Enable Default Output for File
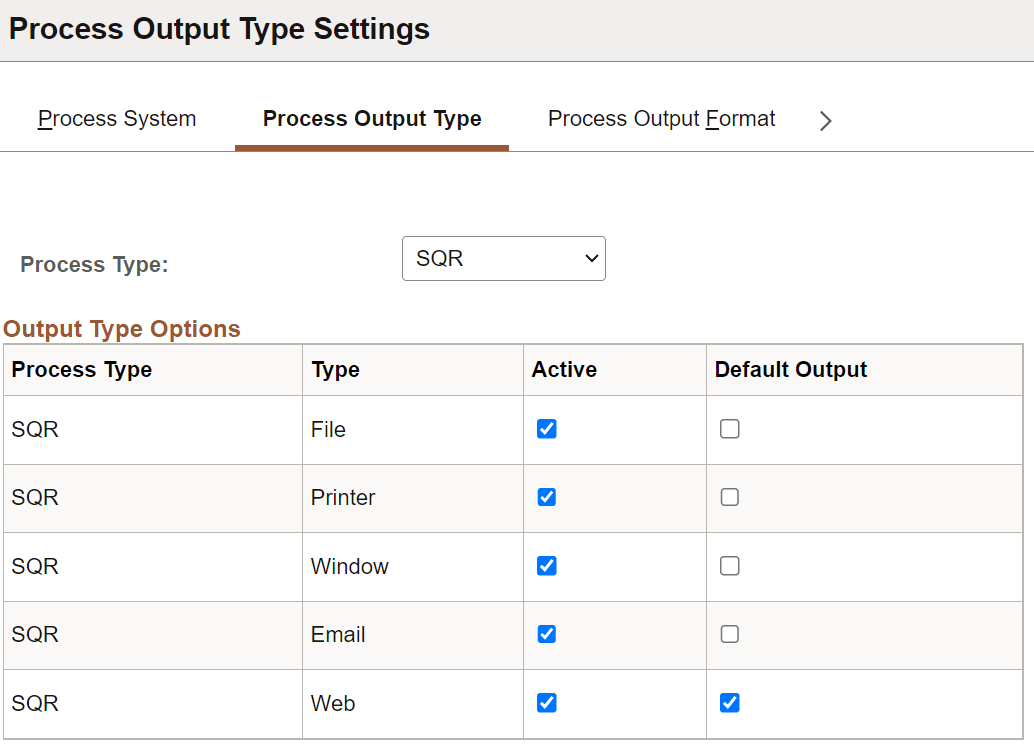This screenshot has width=1034, height=749. 729,428
